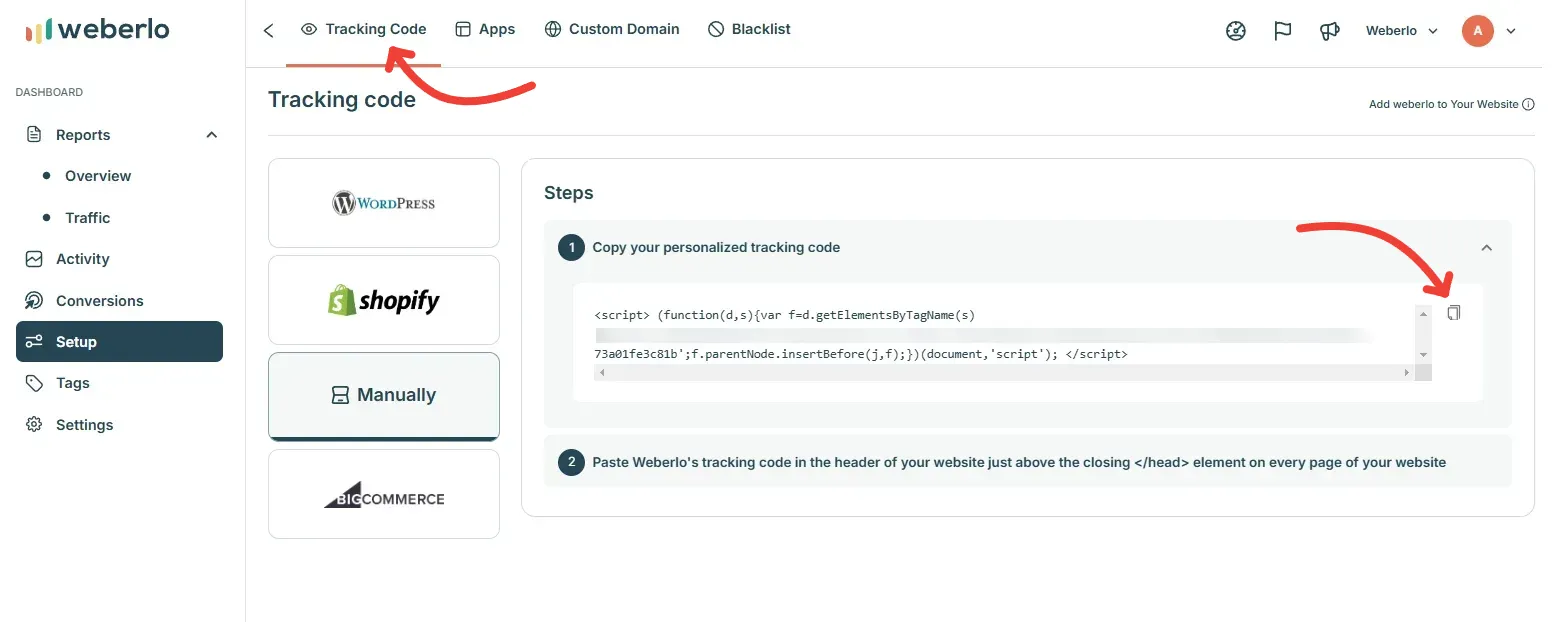This screenshot has width=1554, height=622.
Task: Click the code box scroll up arrow
Action: click(x=1423, y=314)
